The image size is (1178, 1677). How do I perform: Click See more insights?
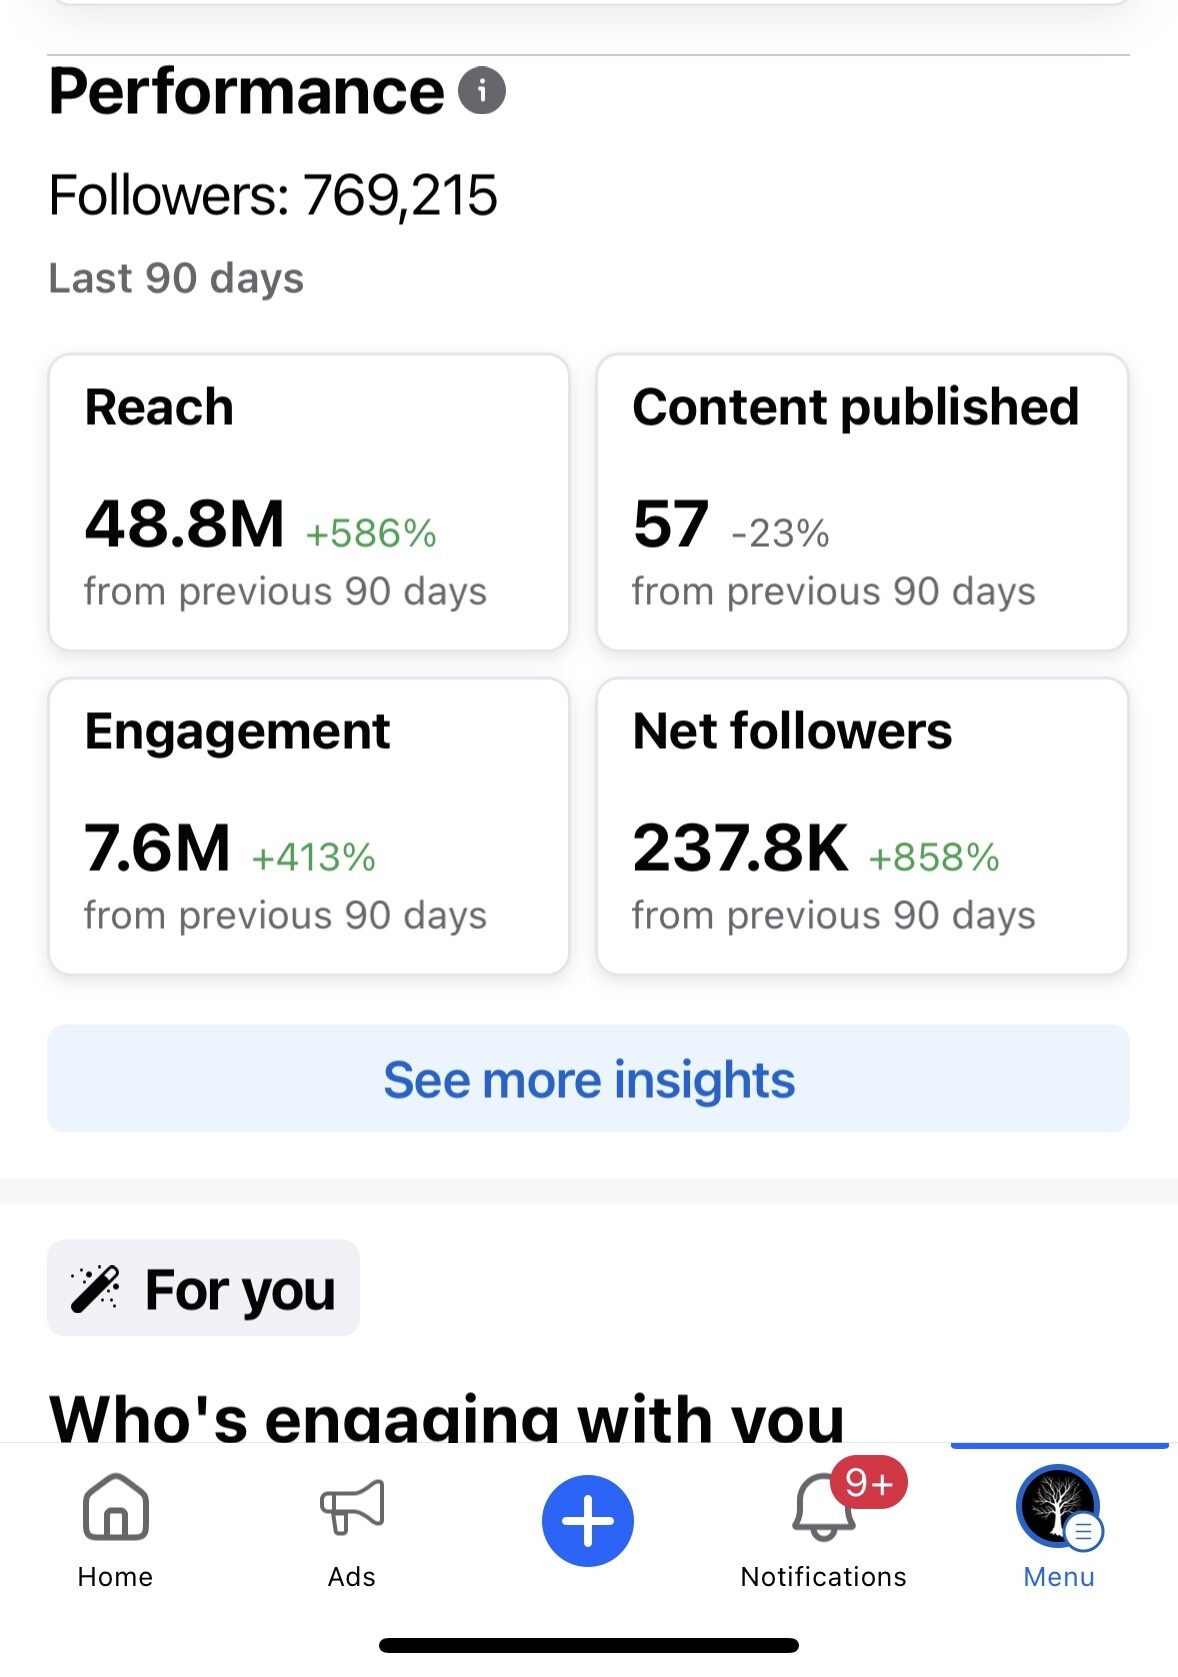tap(589, 1079)
